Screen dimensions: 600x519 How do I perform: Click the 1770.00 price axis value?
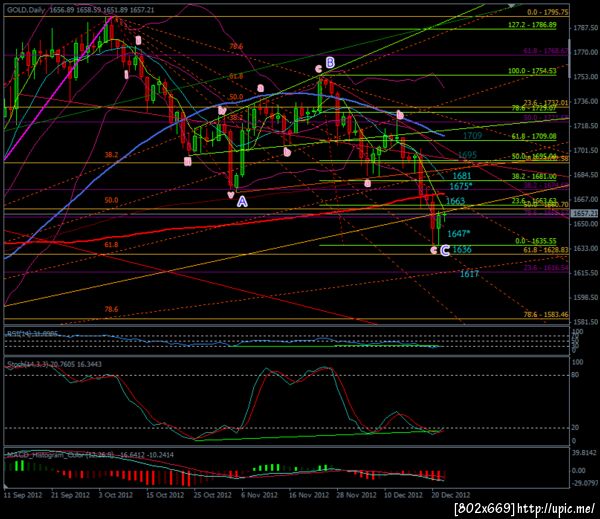[x=585, y=52]
